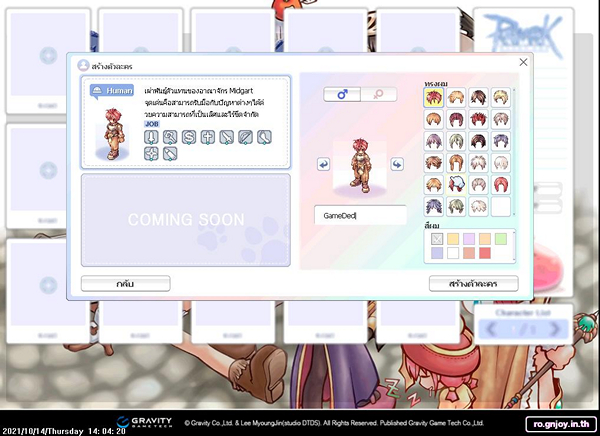Click the character name input field
Image resolution: width=600 pixels, height=436 pixels.
point(360,215)
